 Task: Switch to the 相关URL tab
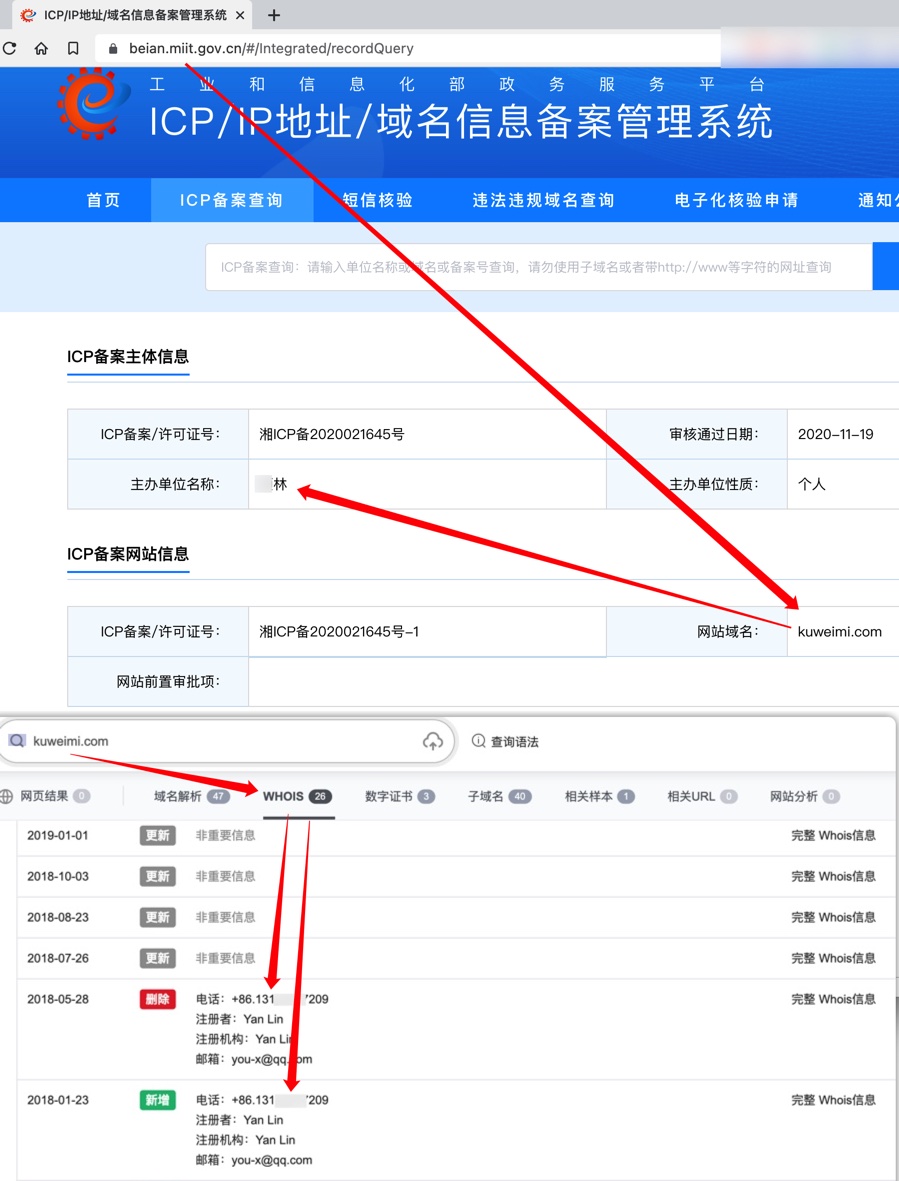tap(702, 796)
